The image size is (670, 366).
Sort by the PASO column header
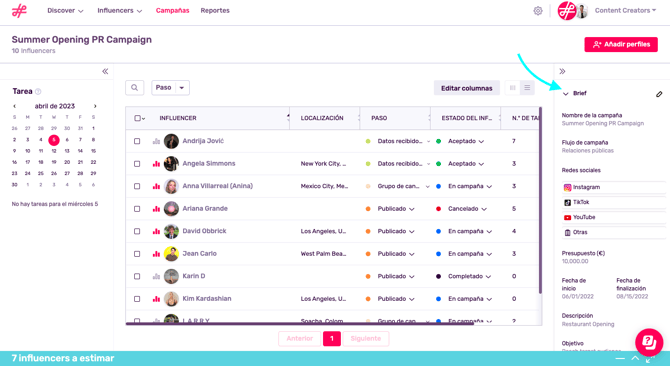pos(379,118)
